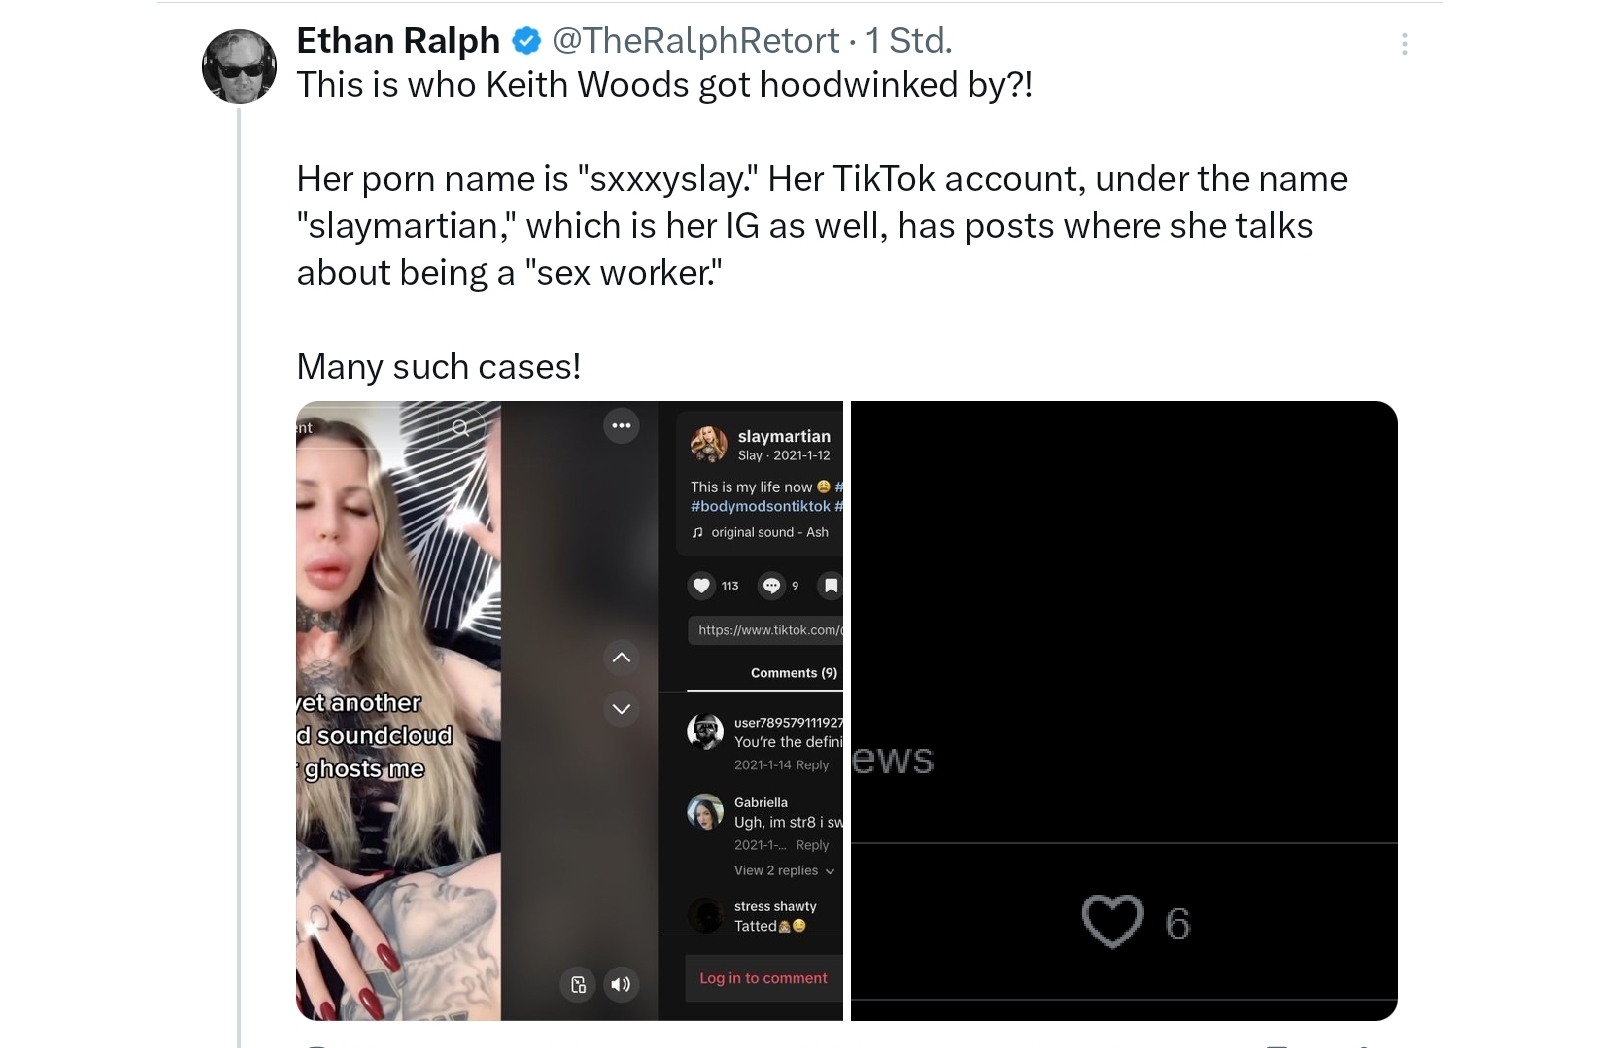Like the TikTok video with 113 likes
Image resolution: width=1600 pixels, height=1048 pixels.
[x=702, y=585]
